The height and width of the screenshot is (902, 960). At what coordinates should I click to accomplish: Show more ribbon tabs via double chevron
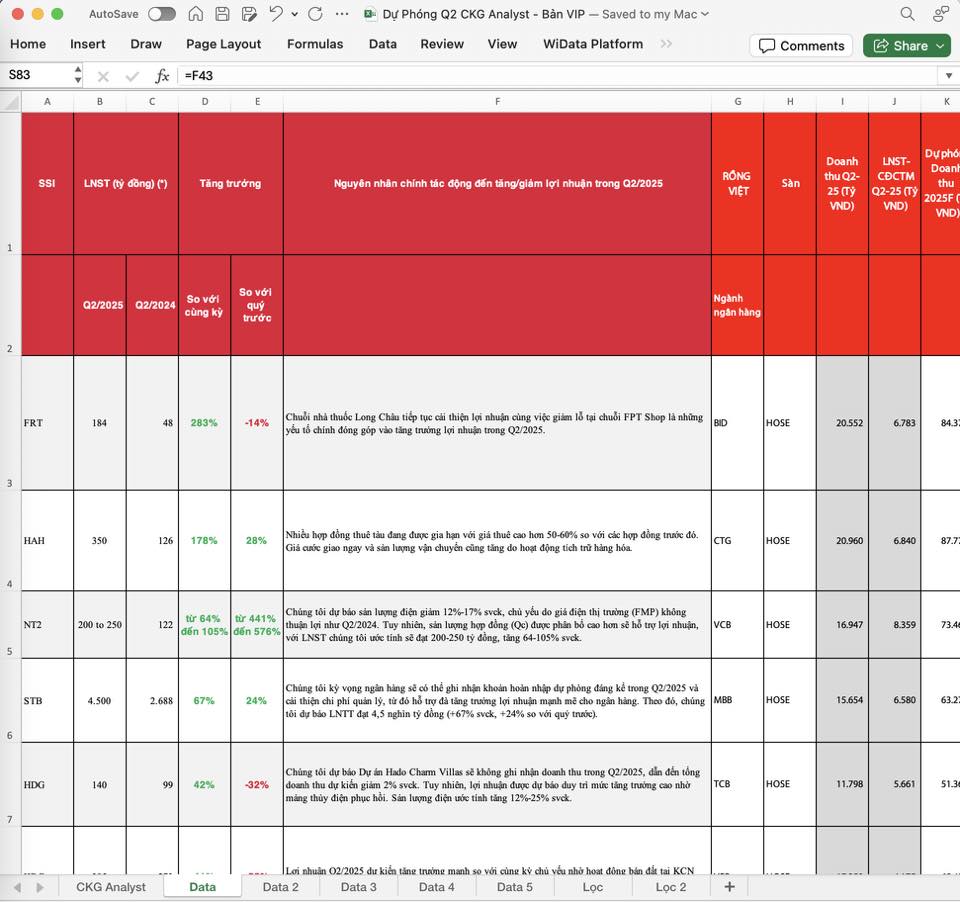pos(667,44)
